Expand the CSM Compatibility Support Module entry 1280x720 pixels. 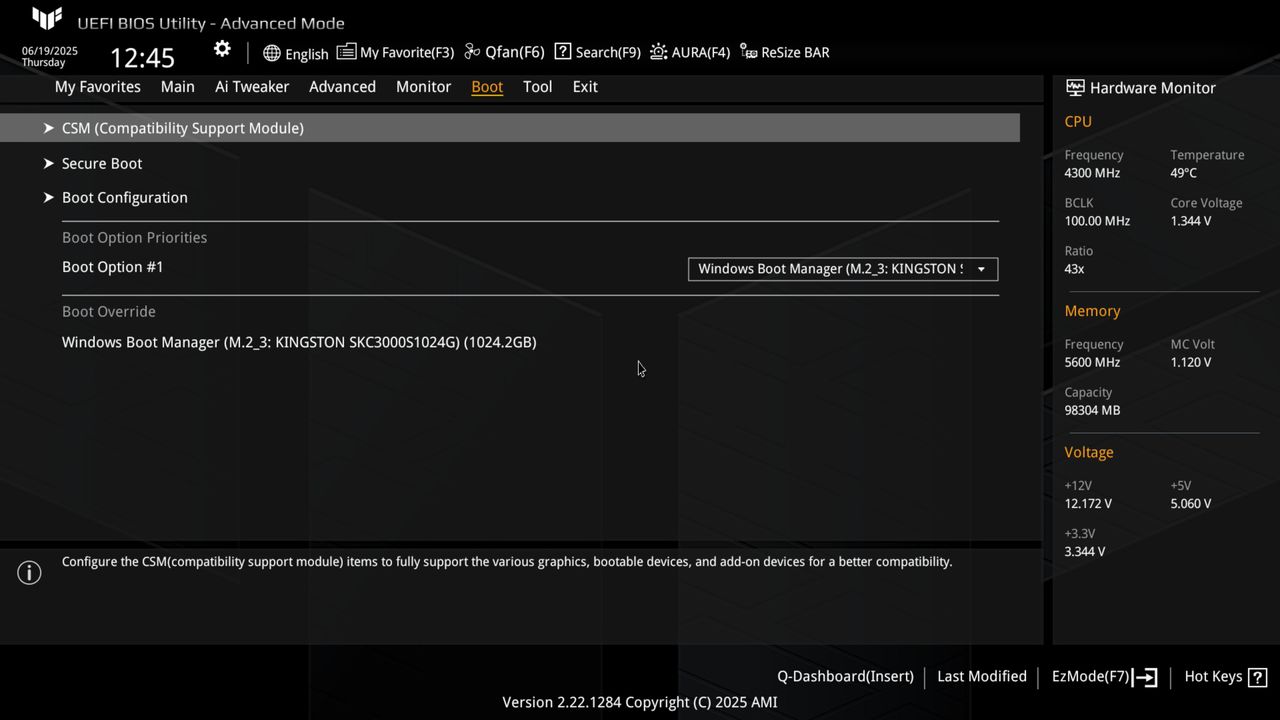point(183,128)
